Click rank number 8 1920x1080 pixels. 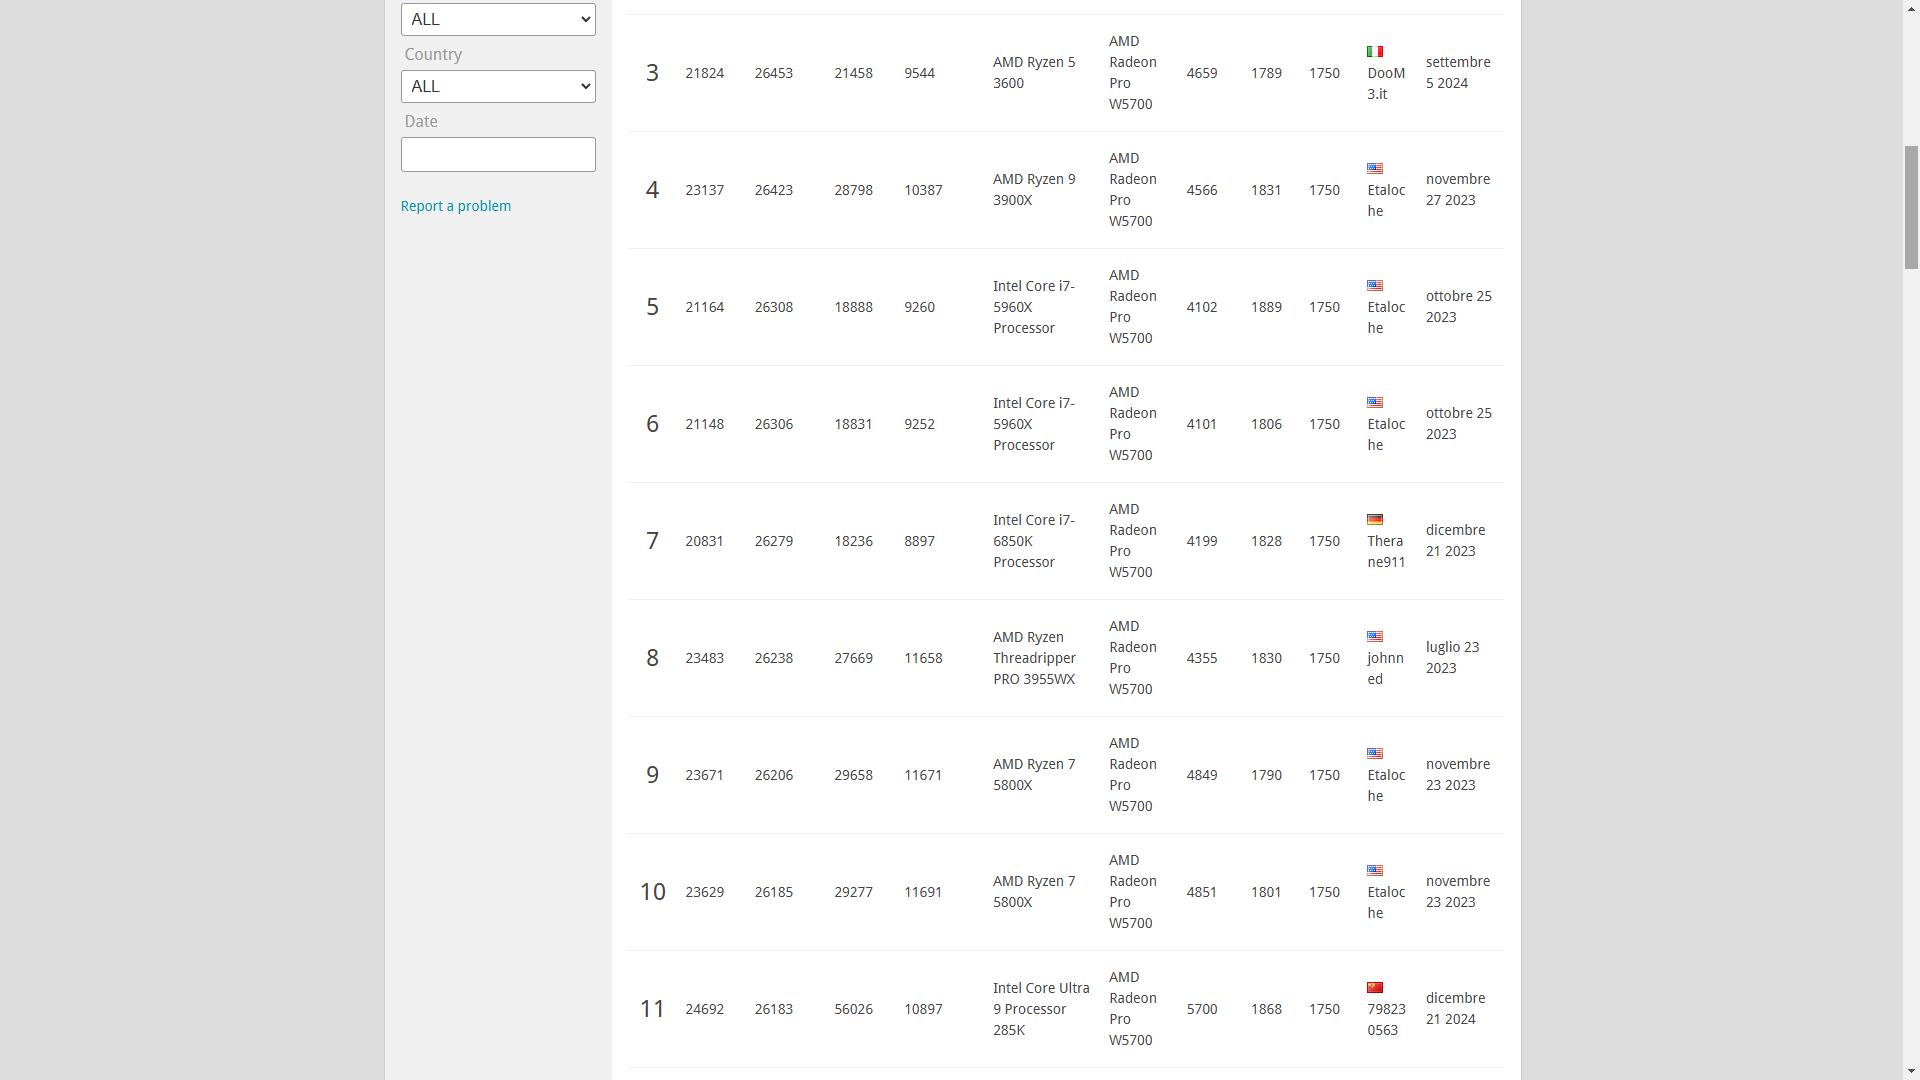click(x=652, y=658)
